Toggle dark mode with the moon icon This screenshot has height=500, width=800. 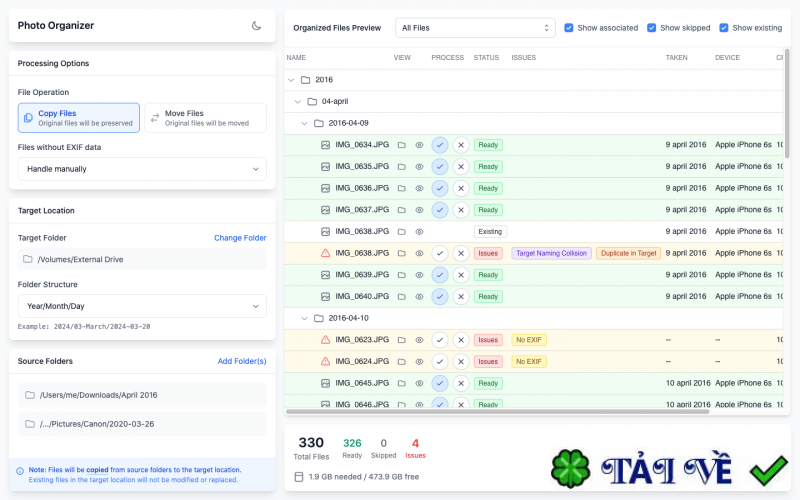(257, 26)
